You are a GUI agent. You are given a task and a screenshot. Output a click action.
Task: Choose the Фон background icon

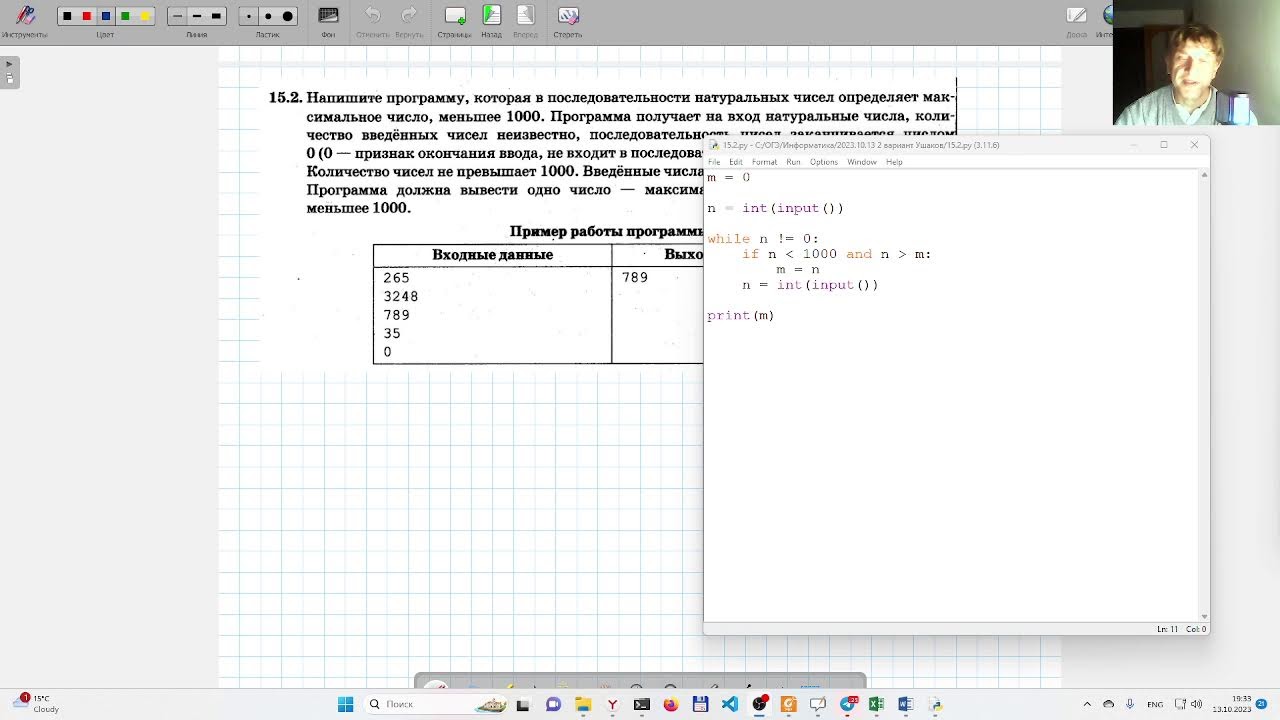tap(328, 20)
